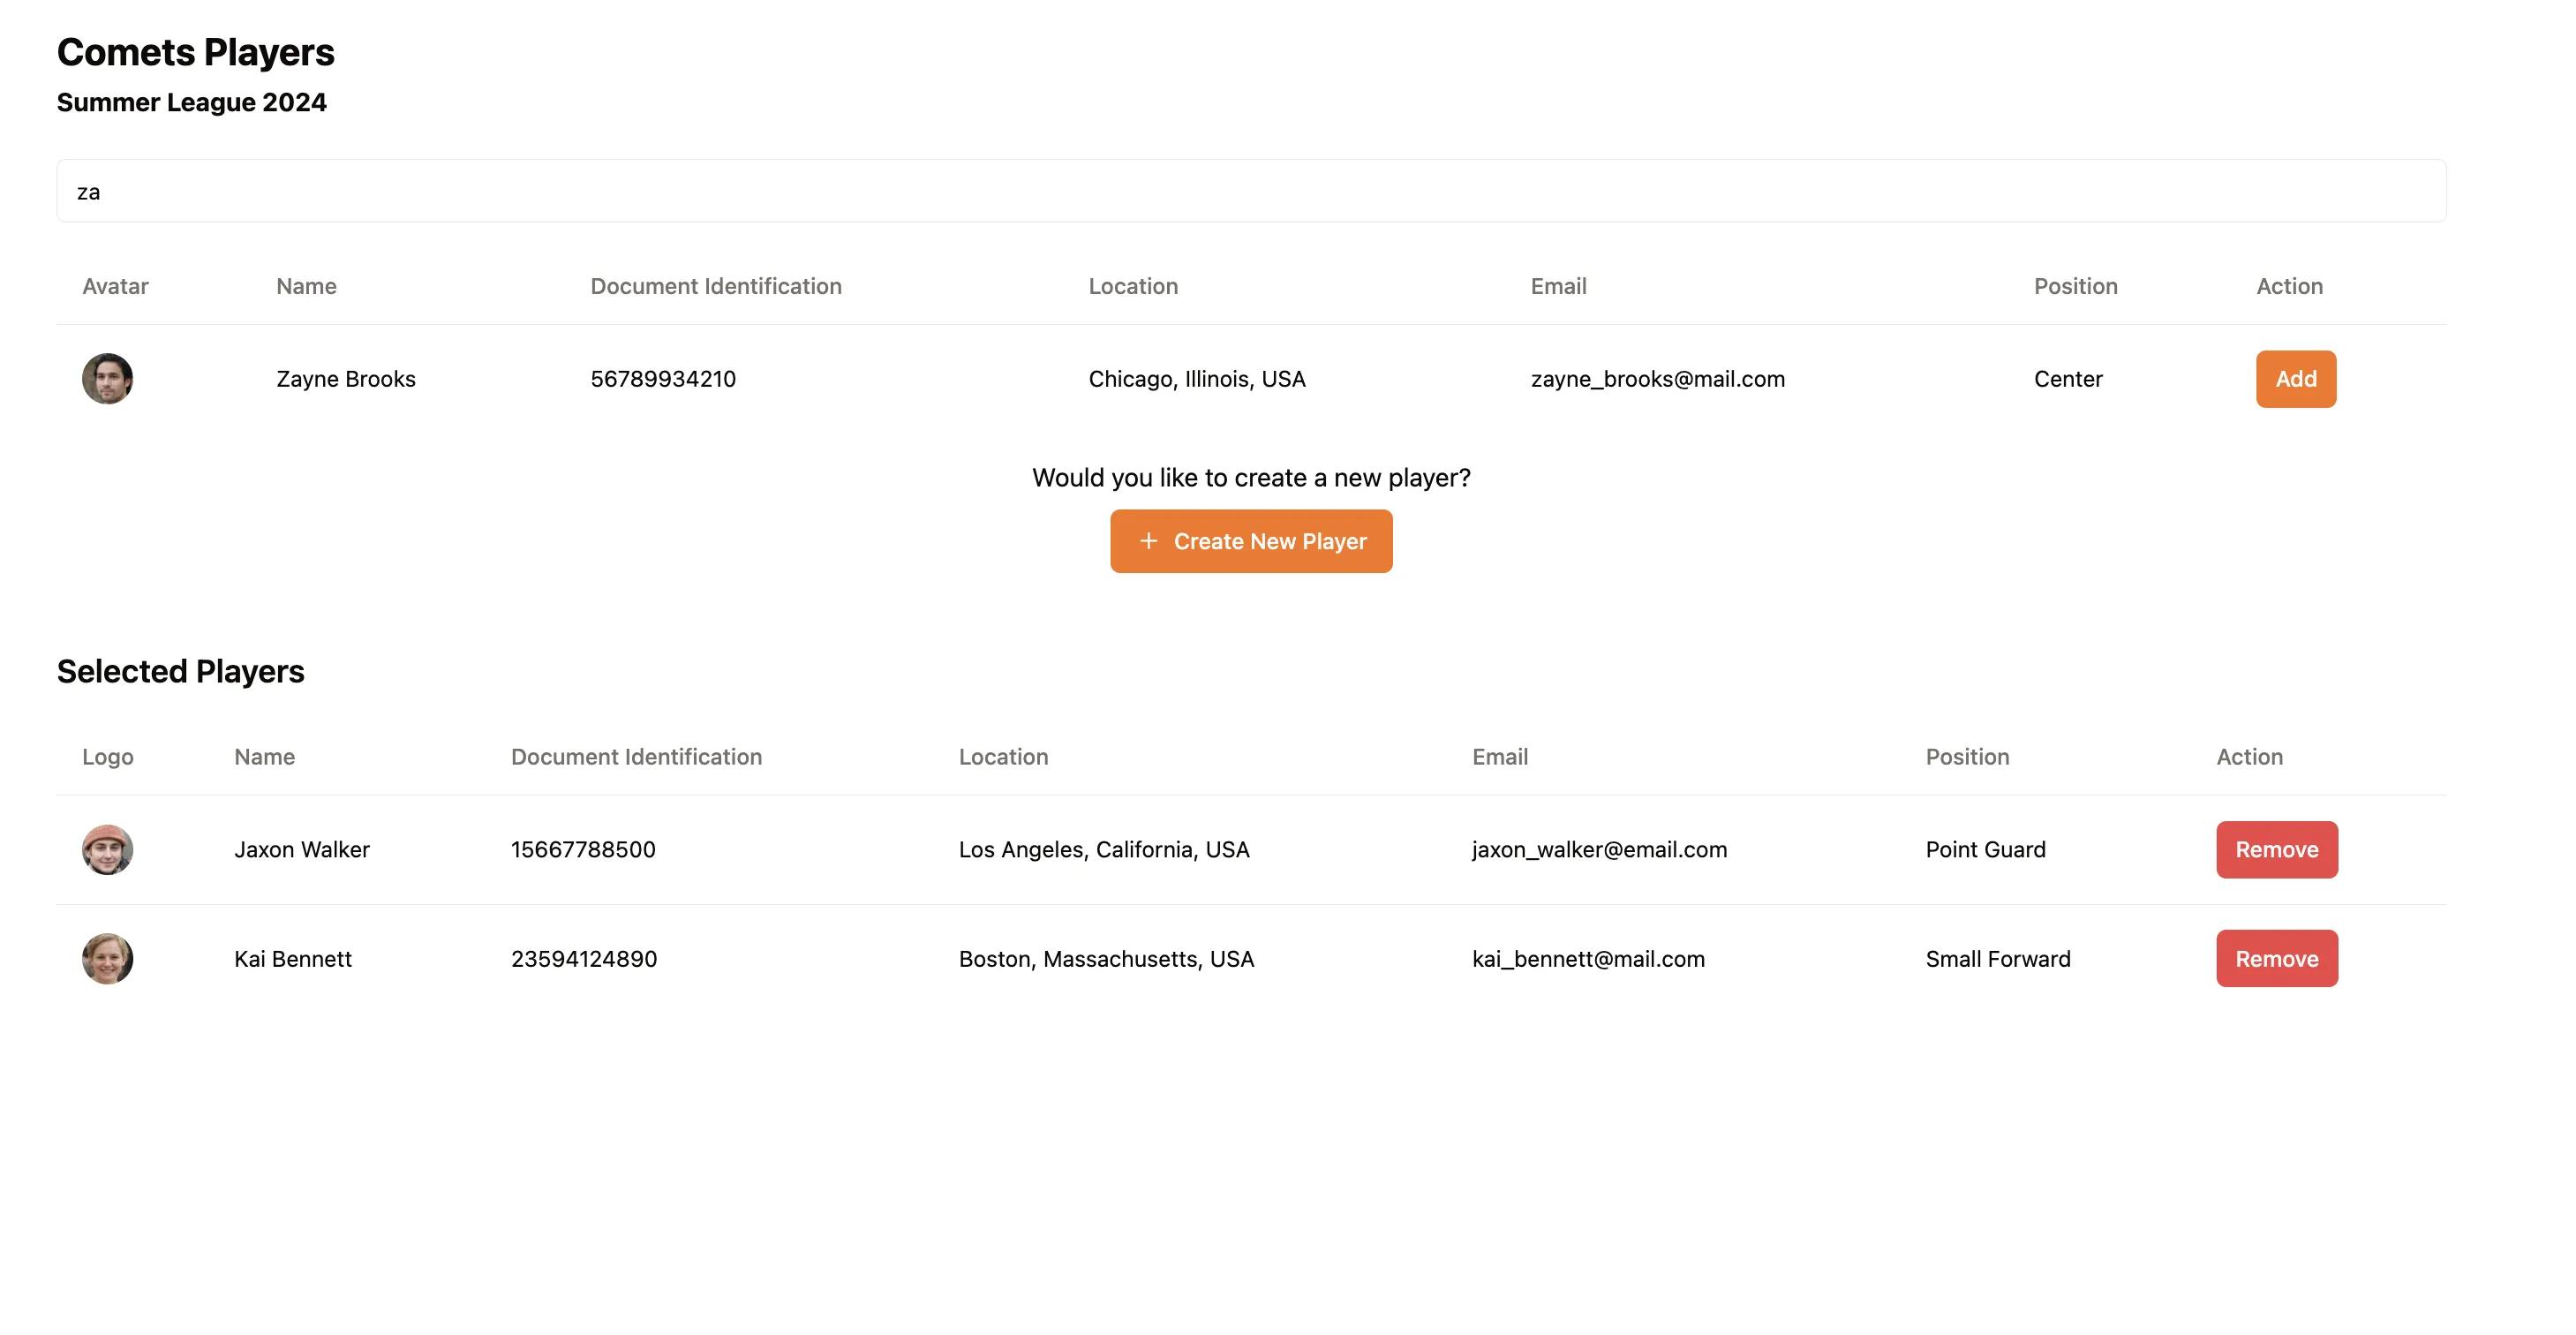The image size is (2576, 1335).
Task: Click the Comets Players page title
Action: (196, 52)
